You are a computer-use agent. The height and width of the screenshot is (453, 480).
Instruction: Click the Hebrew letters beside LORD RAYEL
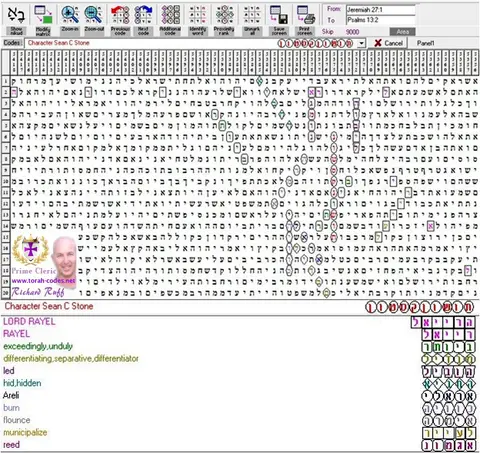point(443,322)
